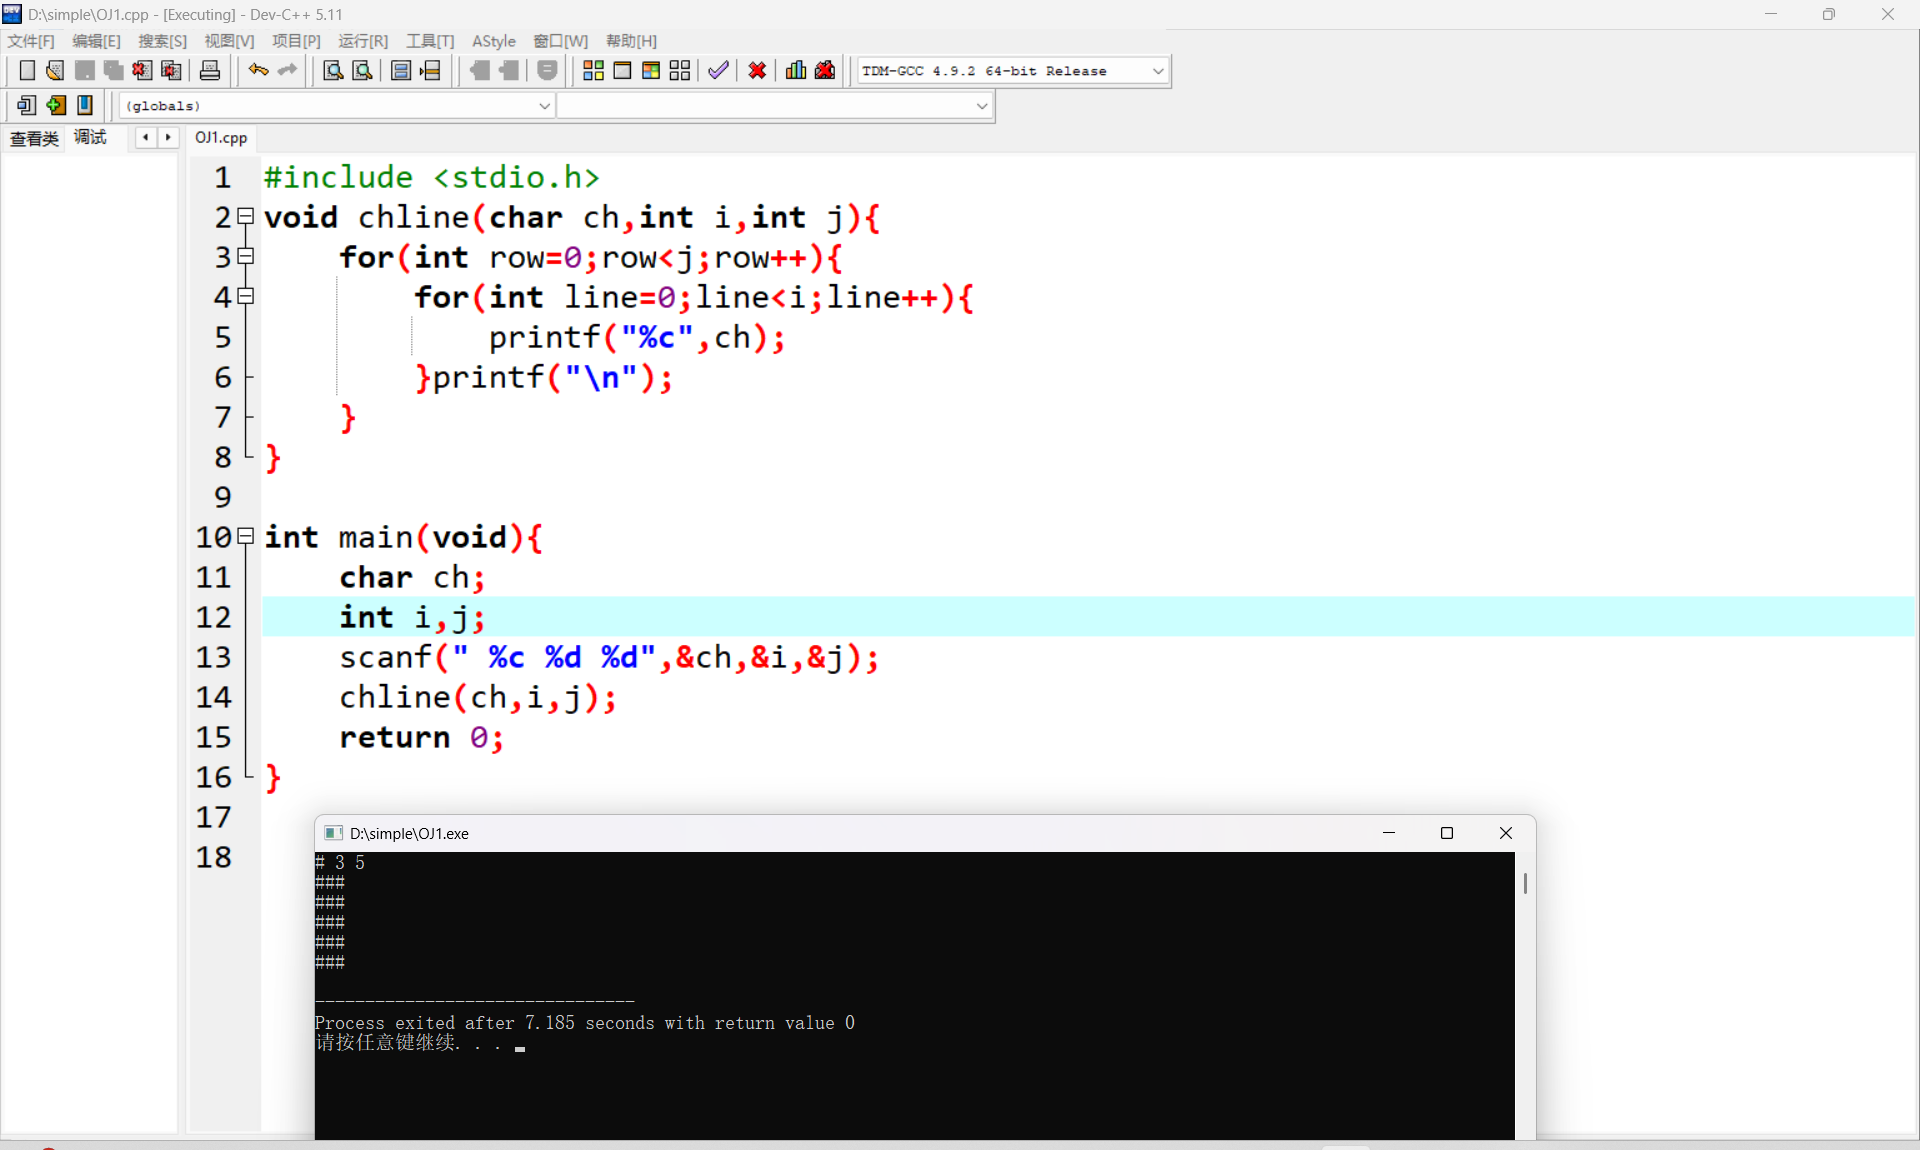Collapse the chline function fold at line 2
This screenshot has height=1150, width=1920.
click(x=246, y=217)
